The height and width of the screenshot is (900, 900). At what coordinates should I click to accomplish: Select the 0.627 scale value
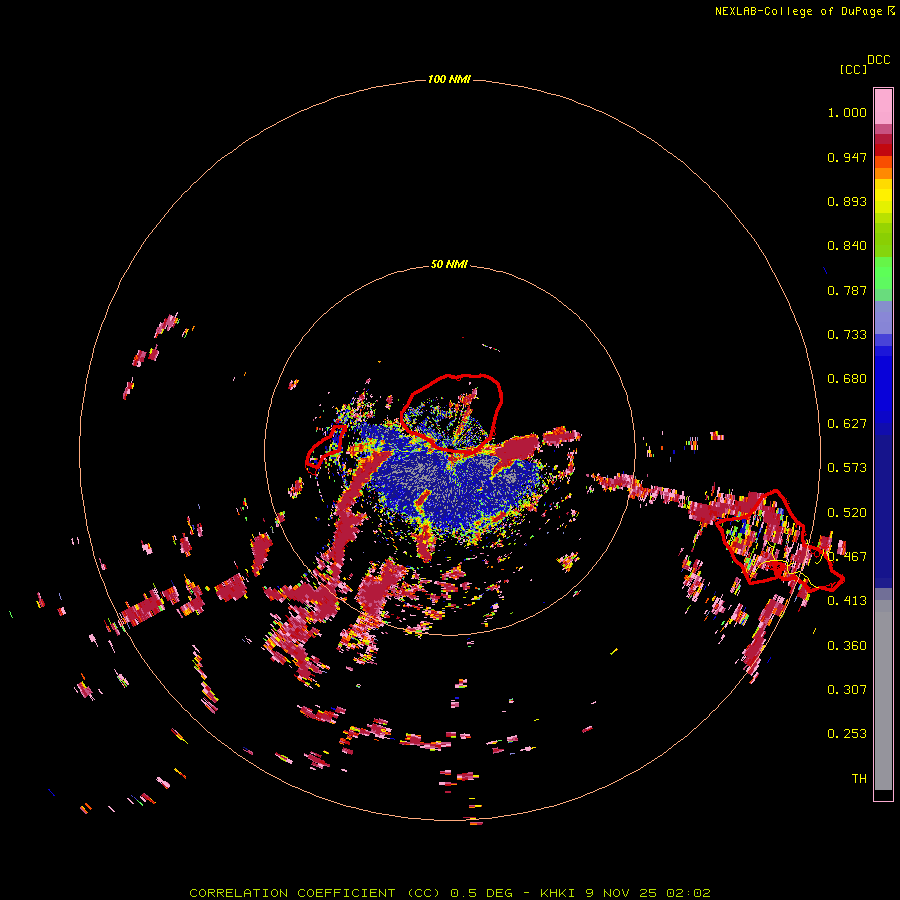pyautogui.click(x=847, y=424)
